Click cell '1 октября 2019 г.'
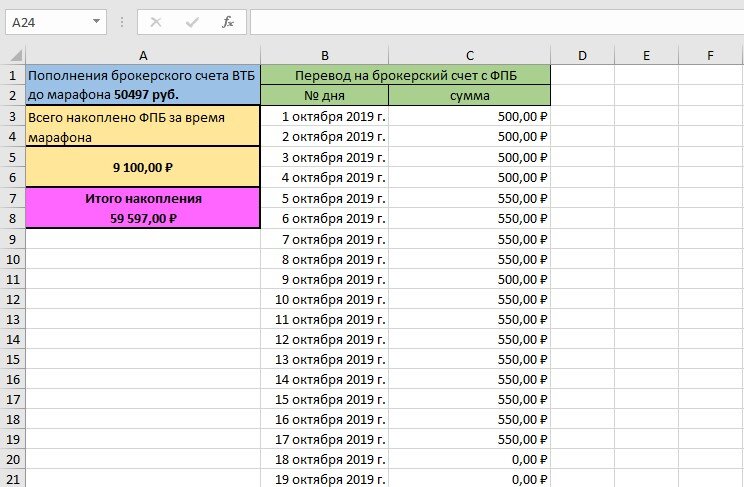Viewport: 744px width, 487px height. pos(325,116)
